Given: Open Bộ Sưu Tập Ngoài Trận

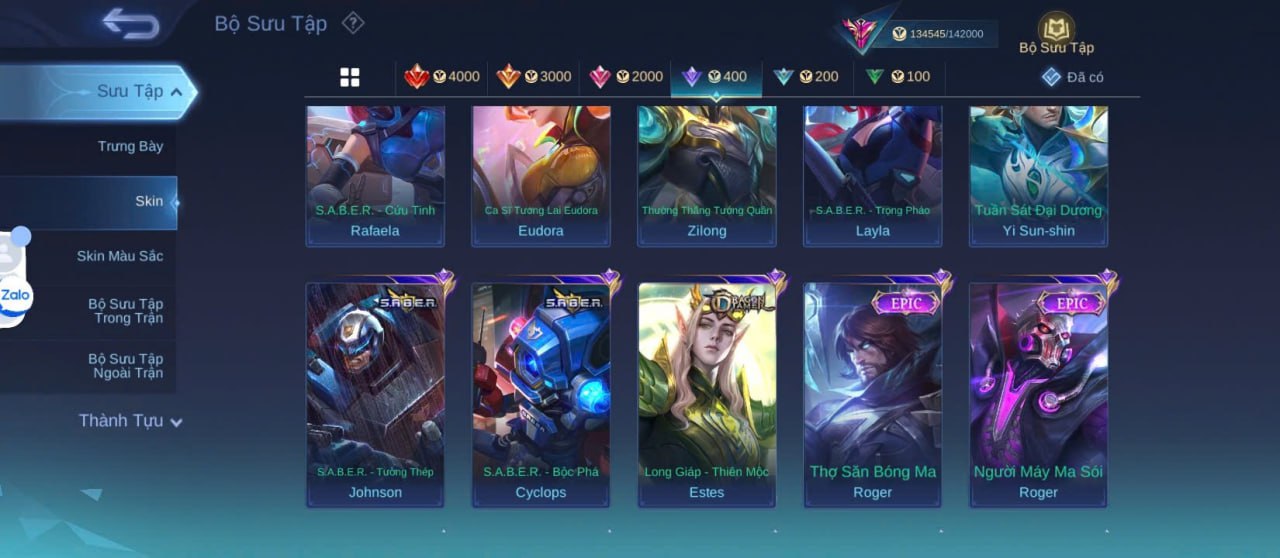Looking at the screenshot, I should click(125, 366).
